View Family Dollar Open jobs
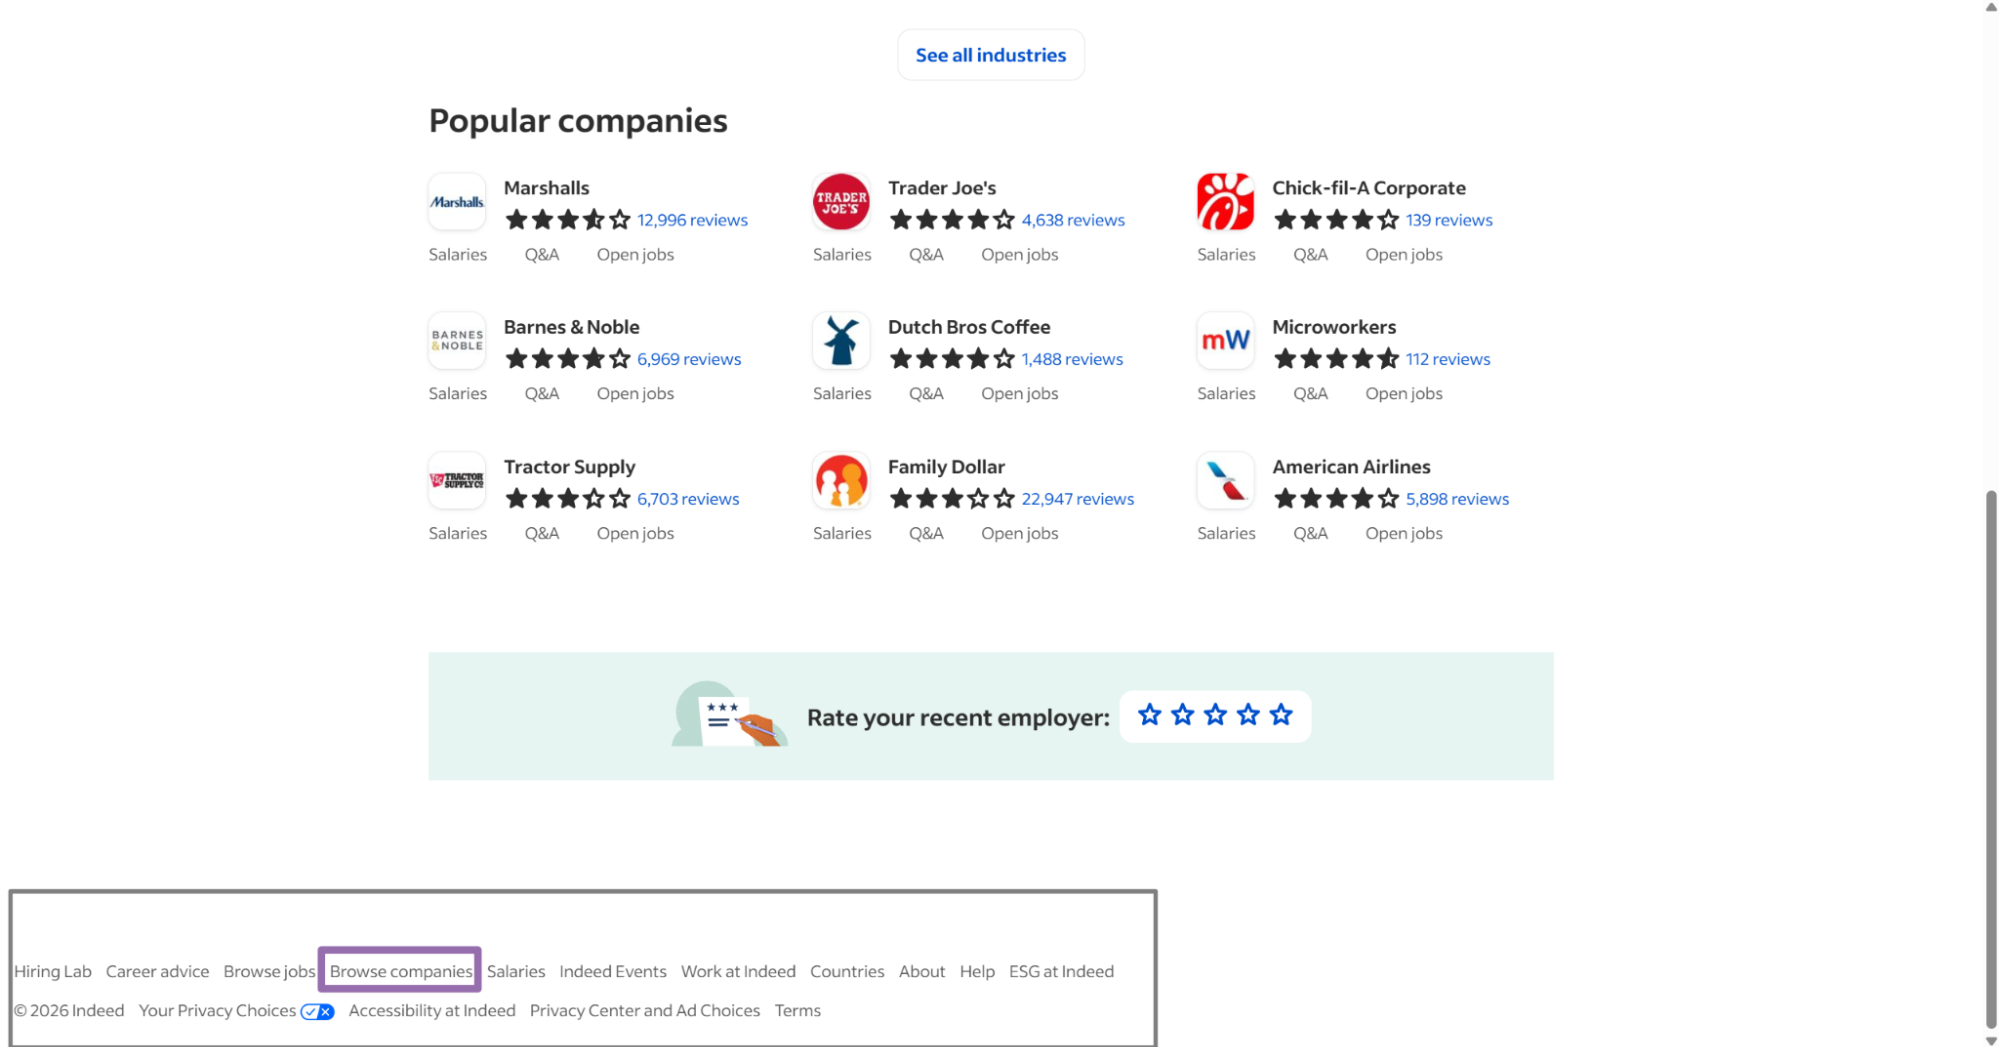This screenshot has width=1999, height=1048. pos(1019,534)
